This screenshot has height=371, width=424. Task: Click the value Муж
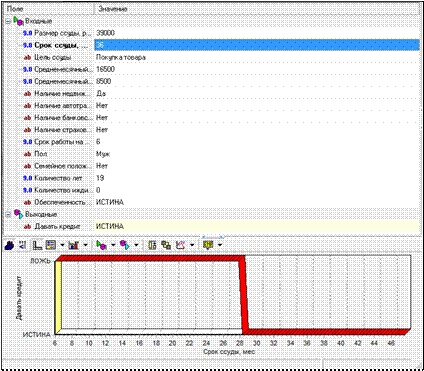[103, 154]
